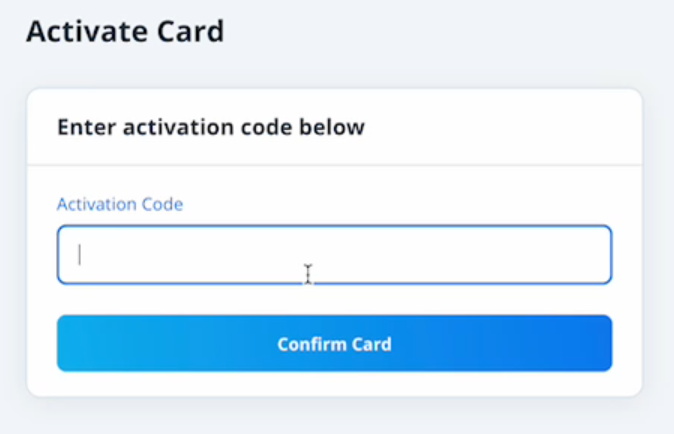Click the Enter activation code below header

[x=211, y=127]
